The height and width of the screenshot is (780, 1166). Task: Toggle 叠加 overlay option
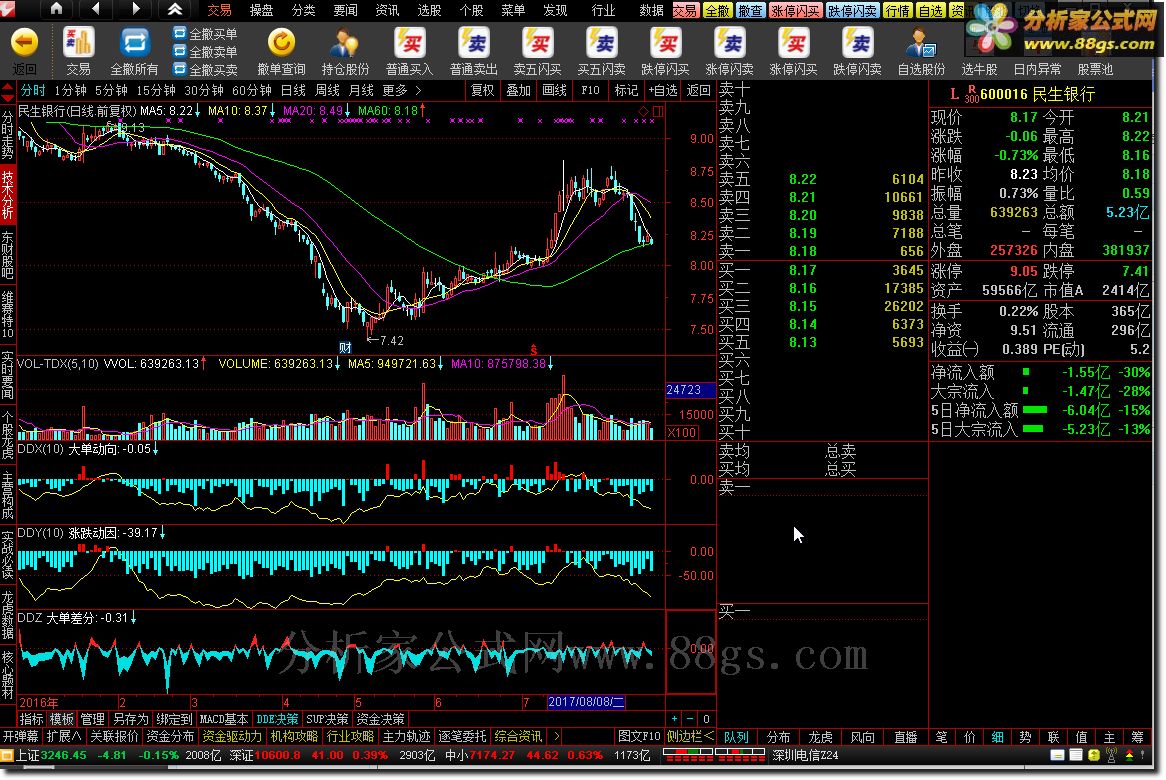pos(518,90)
